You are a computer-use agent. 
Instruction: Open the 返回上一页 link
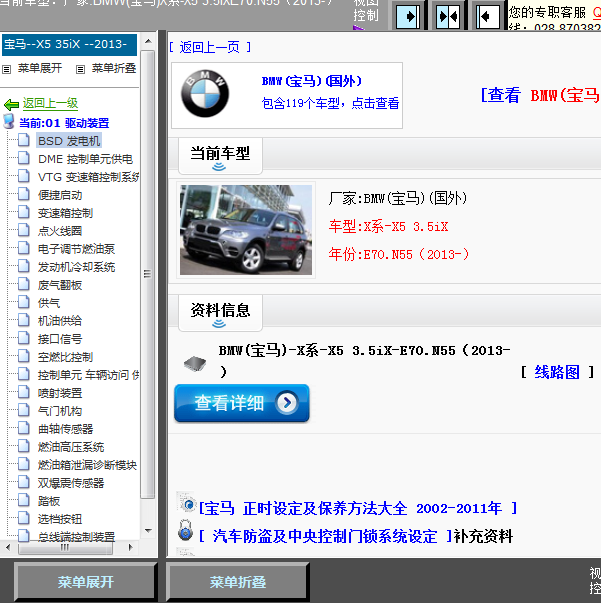[x=210, y=47]
